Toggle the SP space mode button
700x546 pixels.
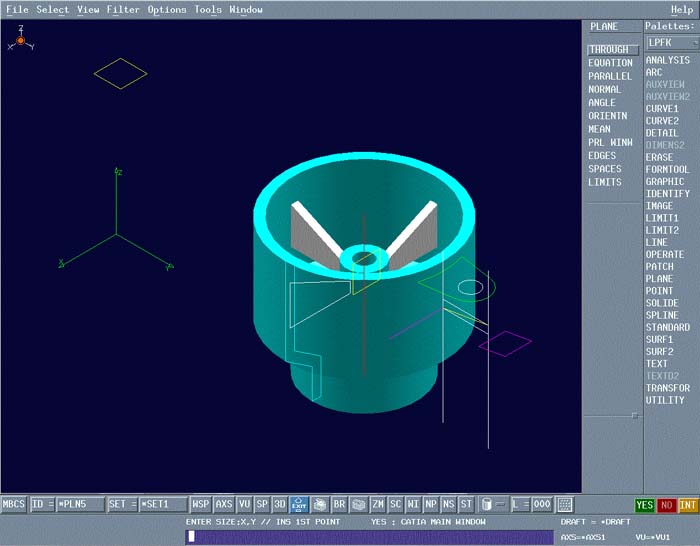(x=262, y=505)
